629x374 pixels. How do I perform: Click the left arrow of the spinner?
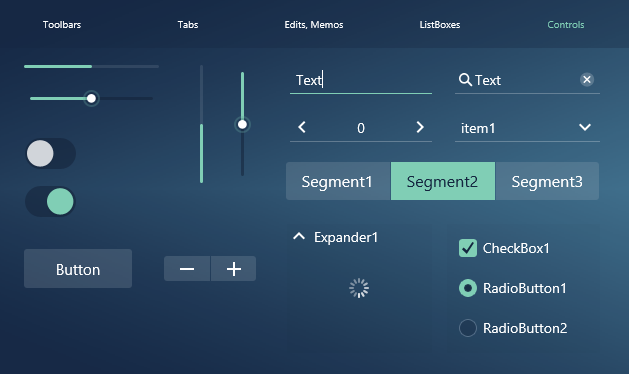[302, 127]
